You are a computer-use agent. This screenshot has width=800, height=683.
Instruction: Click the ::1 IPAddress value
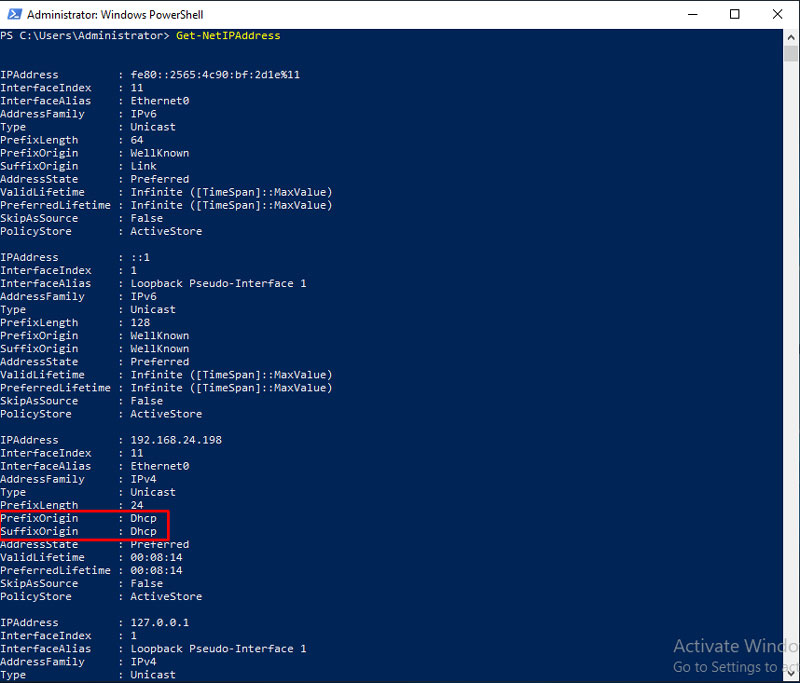(x=140, y=258)
